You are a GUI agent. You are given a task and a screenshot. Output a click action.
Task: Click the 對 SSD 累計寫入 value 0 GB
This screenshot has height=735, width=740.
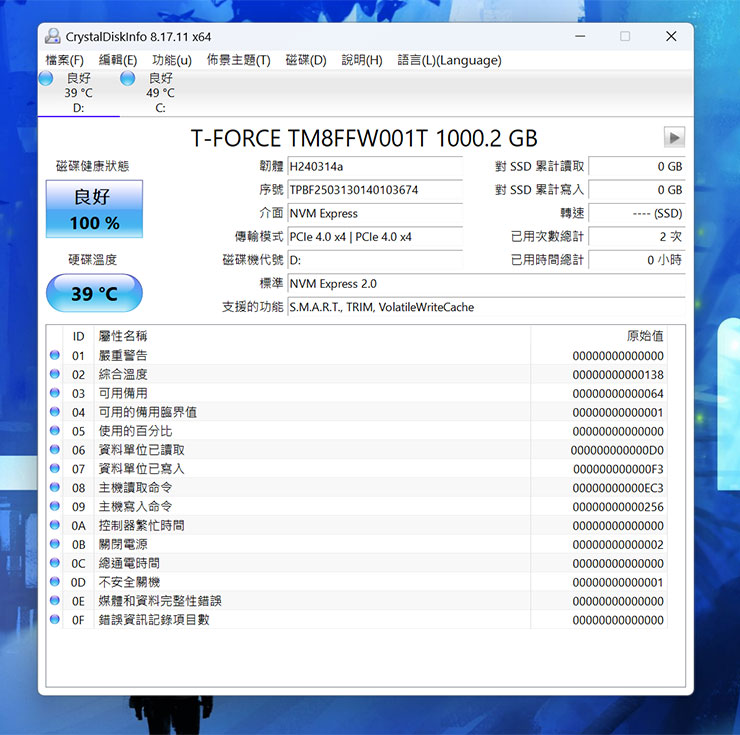click(637, 190)
